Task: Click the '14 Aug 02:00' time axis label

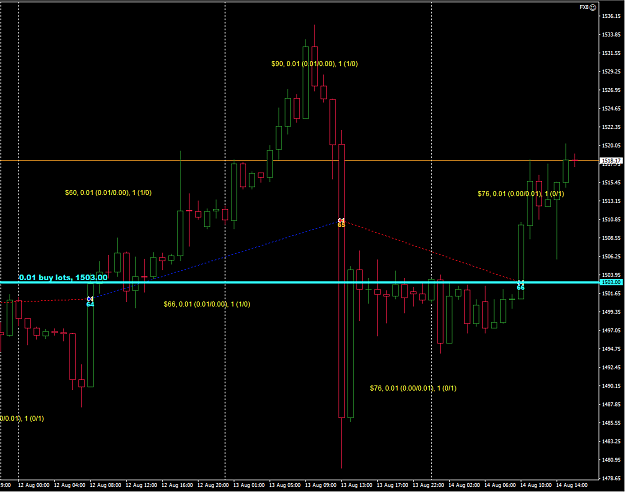Action: (464, 485)
